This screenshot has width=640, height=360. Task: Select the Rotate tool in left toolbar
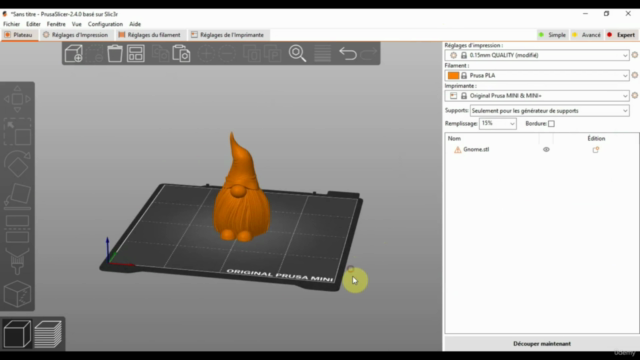(17, 163)
